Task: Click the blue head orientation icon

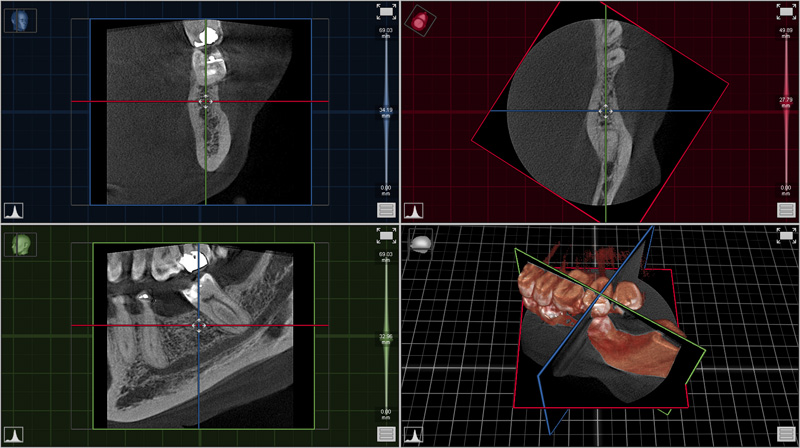Action: [x=20, y=19]
